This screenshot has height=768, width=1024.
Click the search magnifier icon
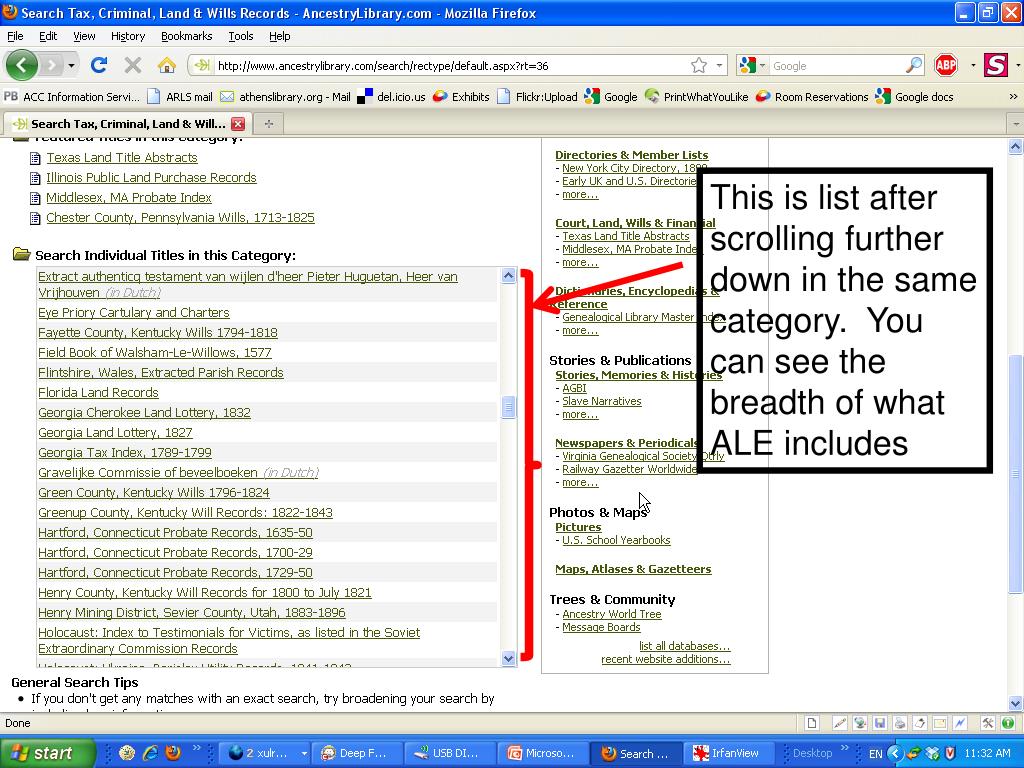pyautogui.click(x=914, y=65)
